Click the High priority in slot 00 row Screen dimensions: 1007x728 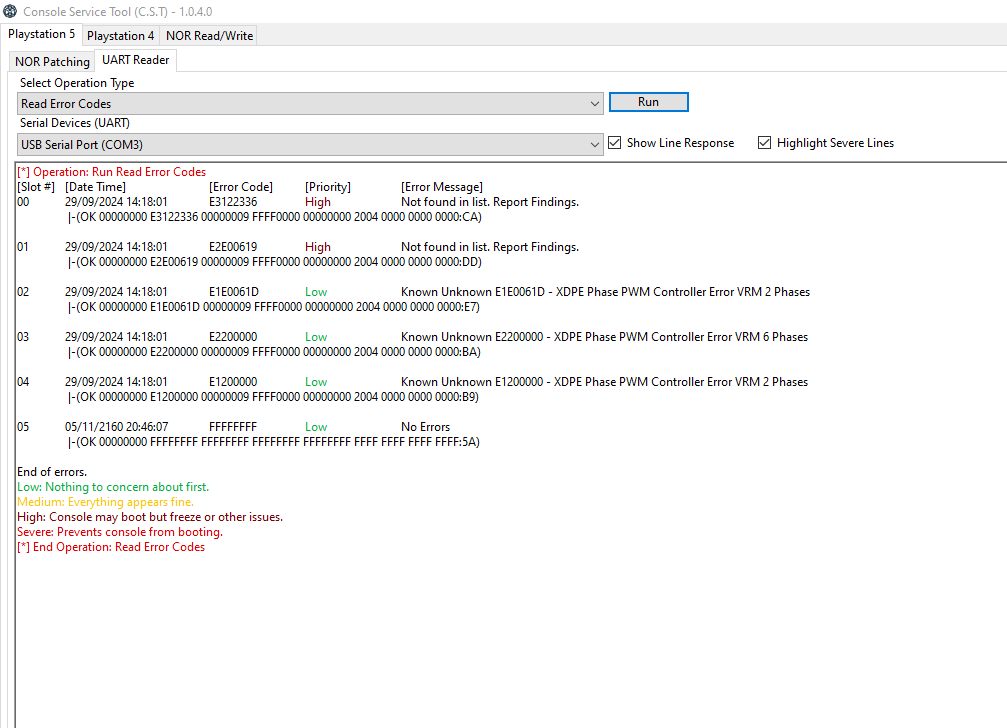[x=318, y=202]
